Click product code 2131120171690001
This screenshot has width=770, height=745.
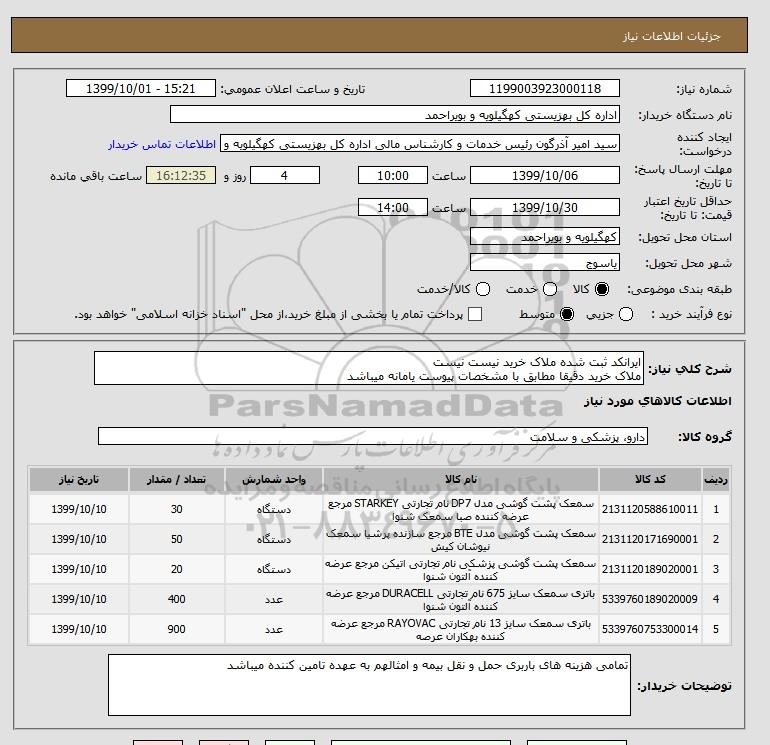click(650, 539)
